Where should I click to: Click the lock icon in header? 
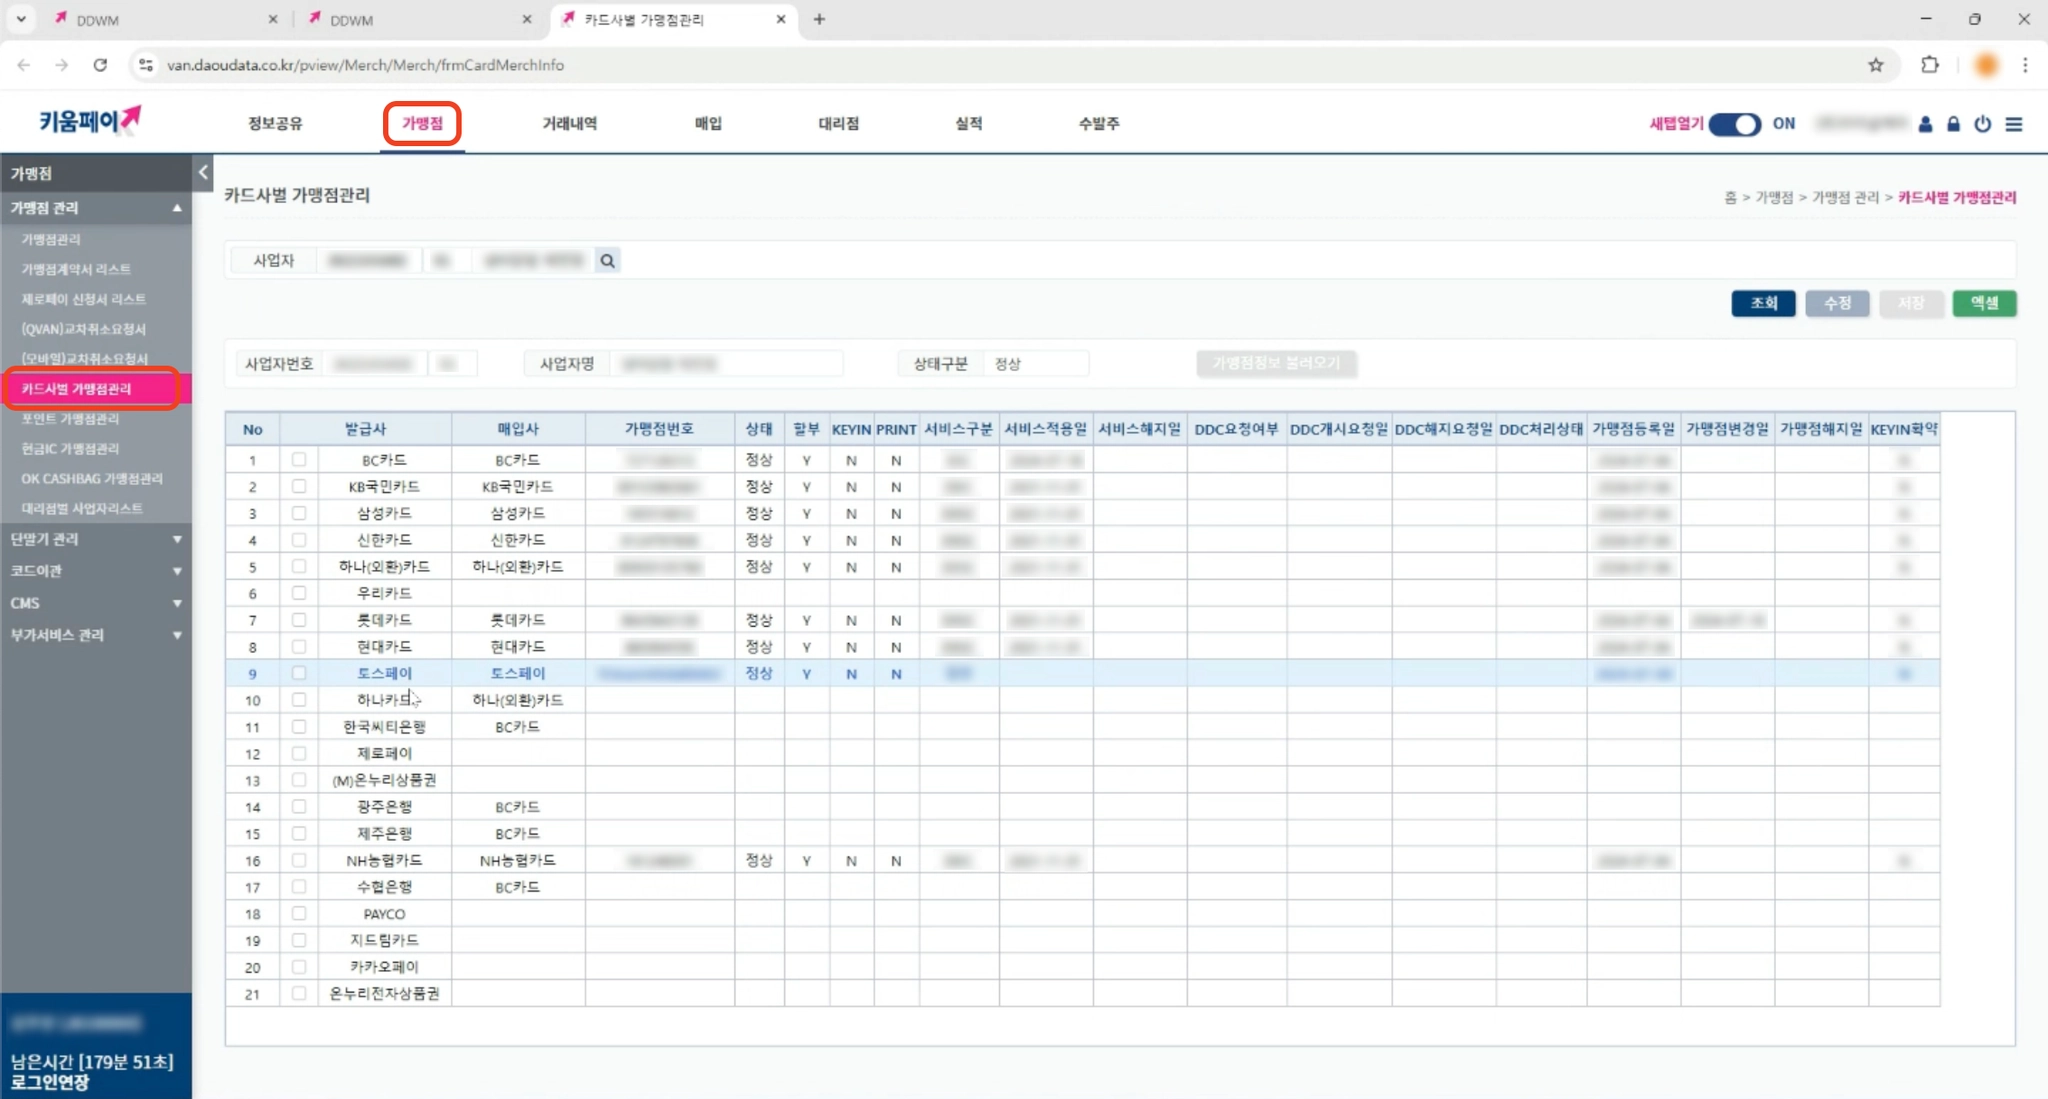[x=1953, y=124]
